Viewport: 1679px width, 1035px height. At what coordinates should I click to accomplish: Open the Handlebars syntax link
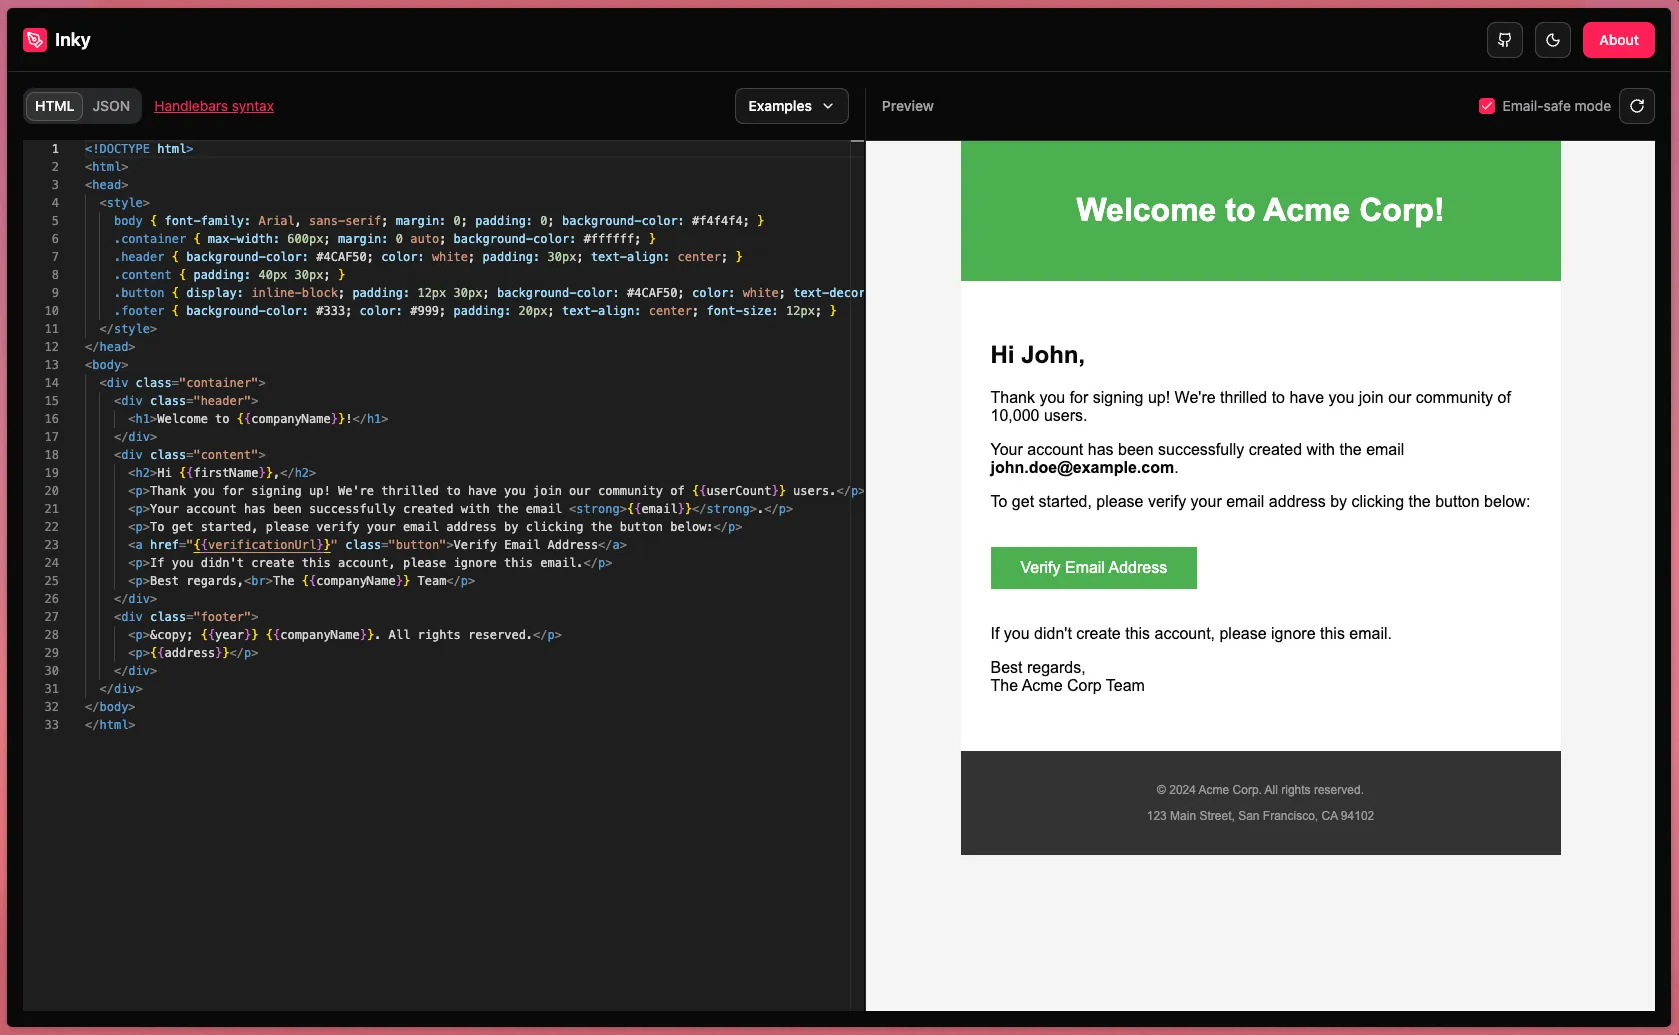[x=214, y=106]
